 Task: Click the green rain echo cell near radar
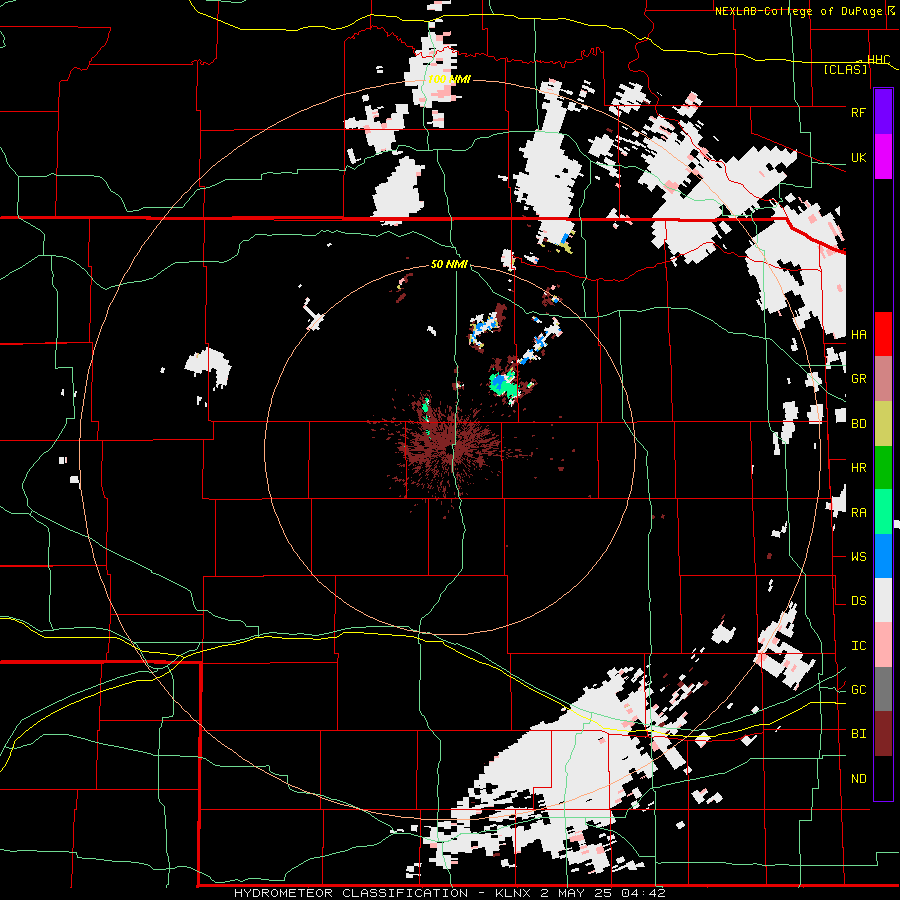(x=503, y=384)
